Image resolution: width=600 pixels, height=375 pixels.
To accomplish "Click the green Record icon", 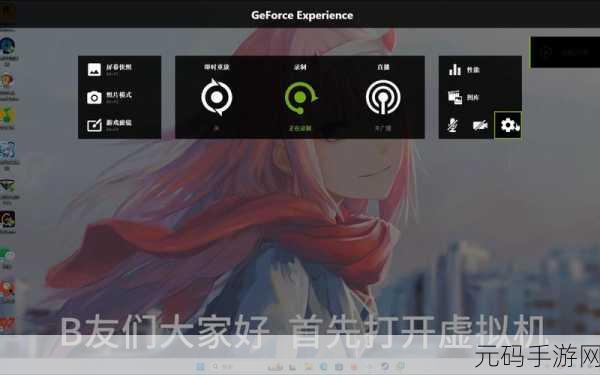I will click(301, 98).
